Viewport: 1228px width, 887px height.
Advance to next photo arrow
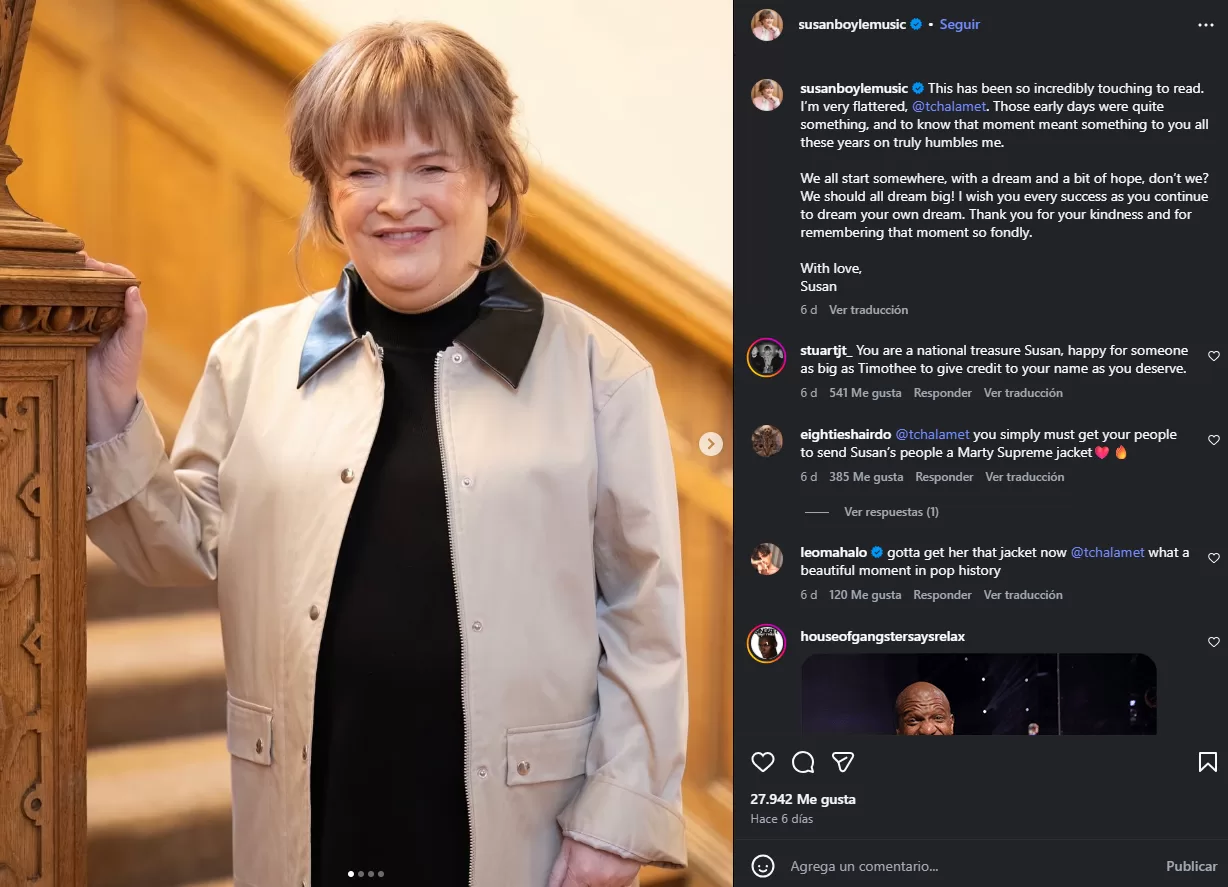(x=710, y=444)
